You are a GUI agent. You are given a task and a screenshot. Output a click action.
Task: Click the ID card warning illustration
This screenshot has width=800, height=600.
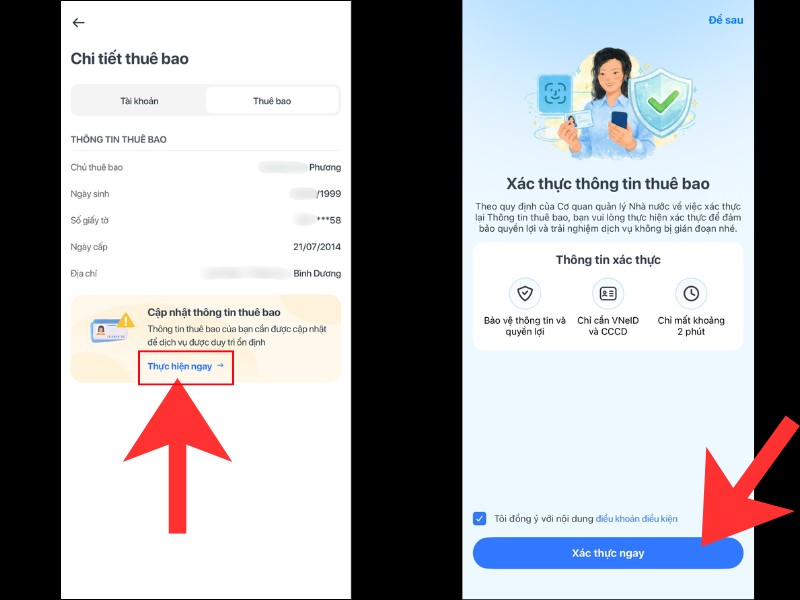point(112,328)
